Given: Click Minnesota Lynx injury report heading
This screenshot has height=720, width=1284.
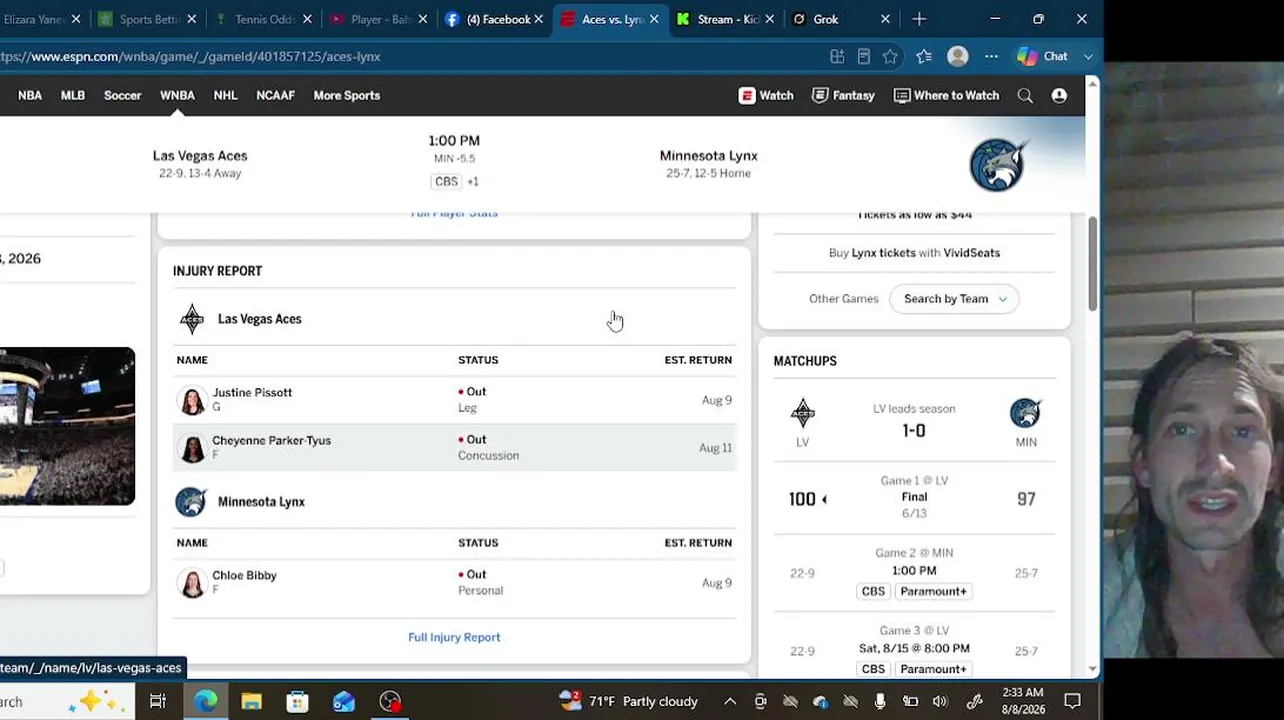Looking at the screenshot, I should click(x=261, y=502).
